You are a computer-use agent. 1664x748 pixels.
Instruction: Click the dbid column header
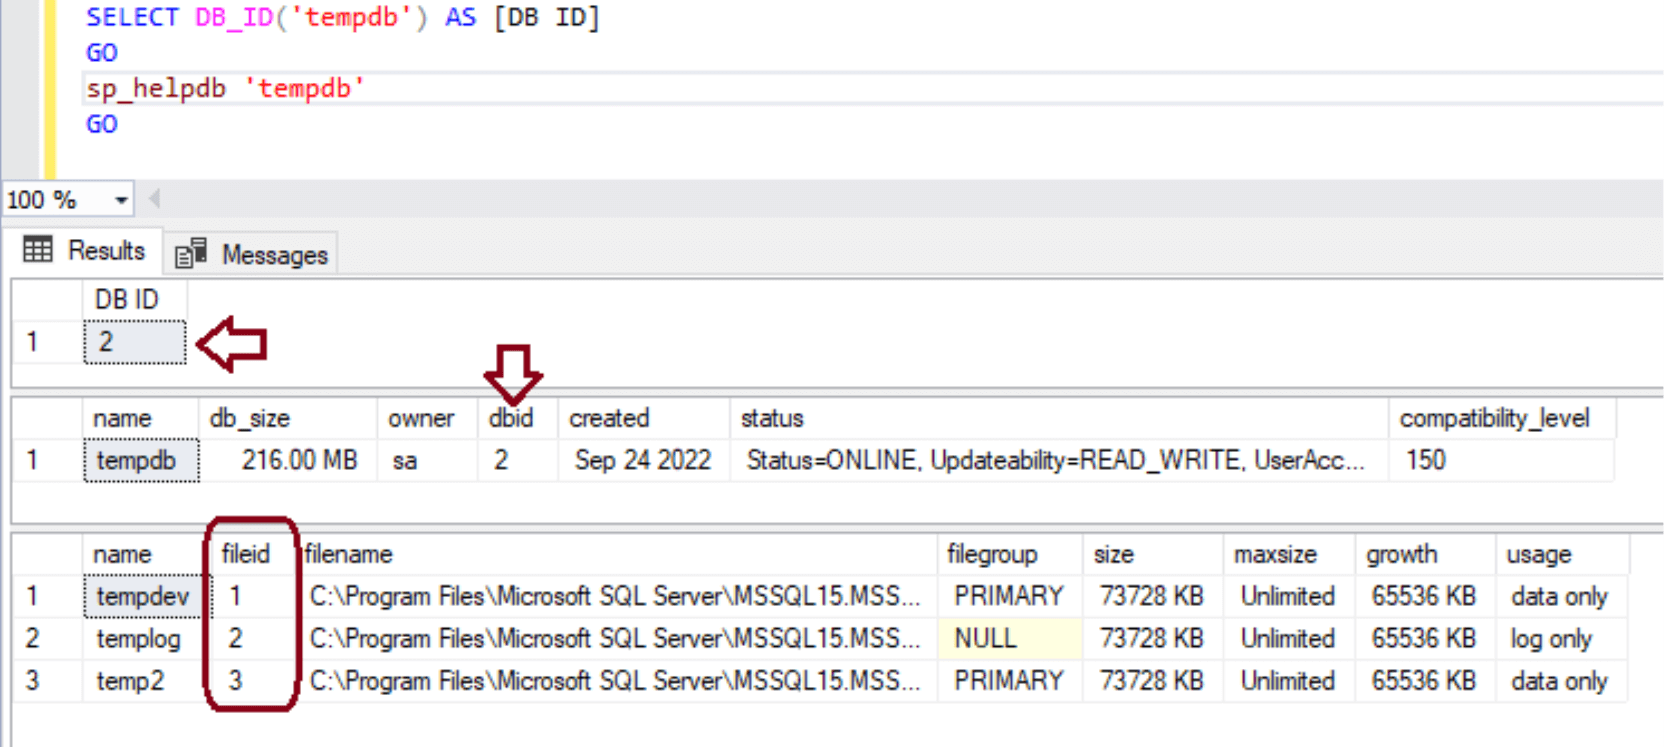[x=511, y=418]
